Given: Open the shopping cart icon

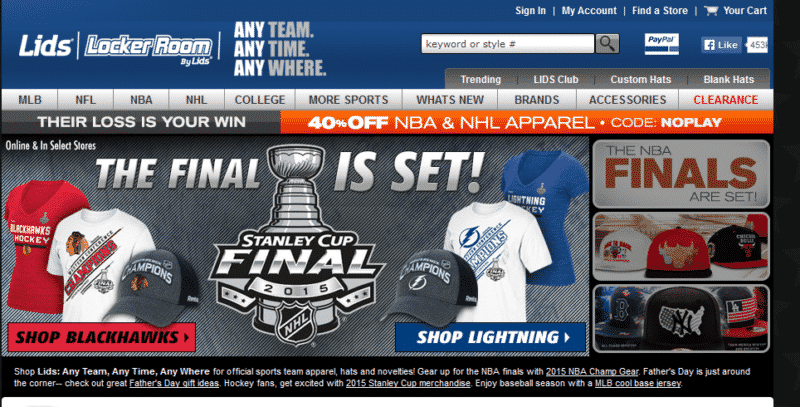Looking at the screenshot, I should pos(711,11).
